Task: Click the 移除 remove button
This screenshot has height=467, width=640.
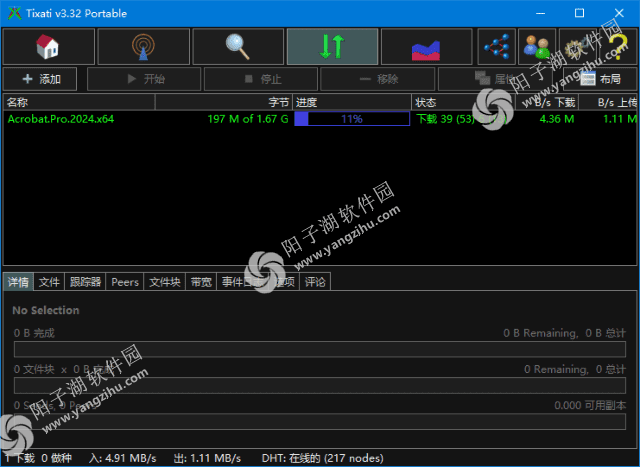Action: (x=378, y=79)
